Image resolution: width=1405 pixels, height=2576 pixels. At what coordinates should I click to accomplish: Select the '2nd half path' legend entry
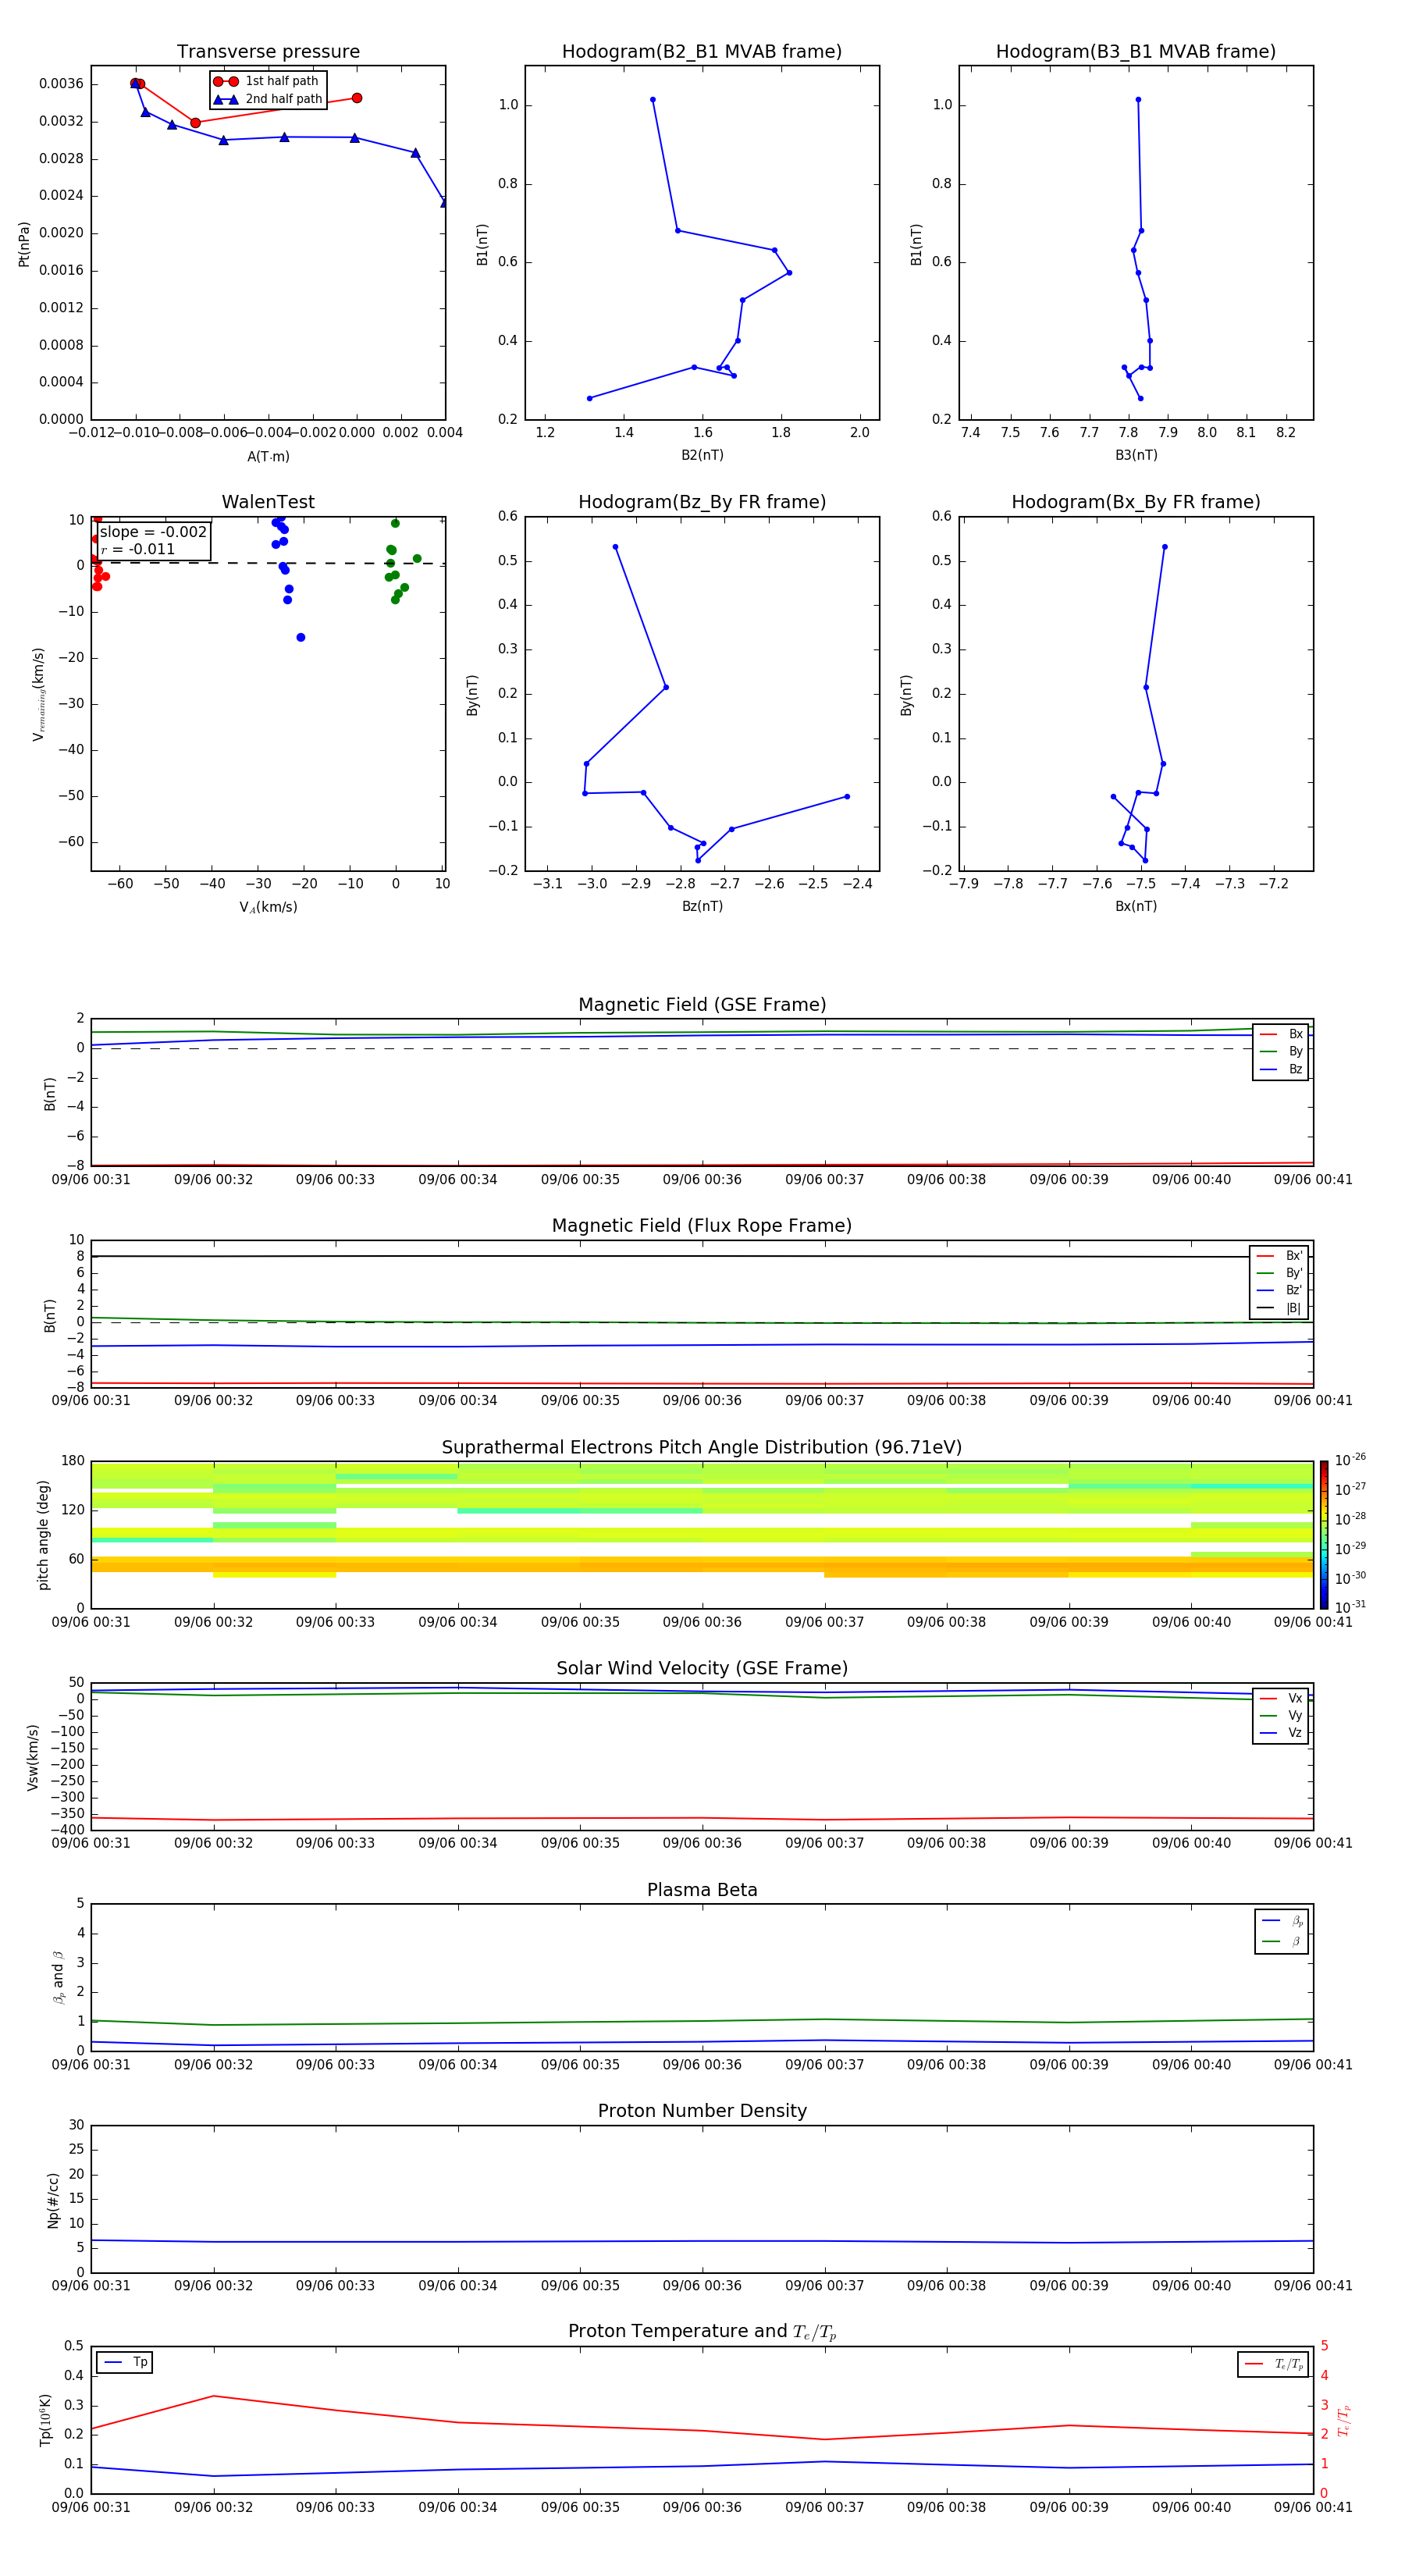(268, 99)
